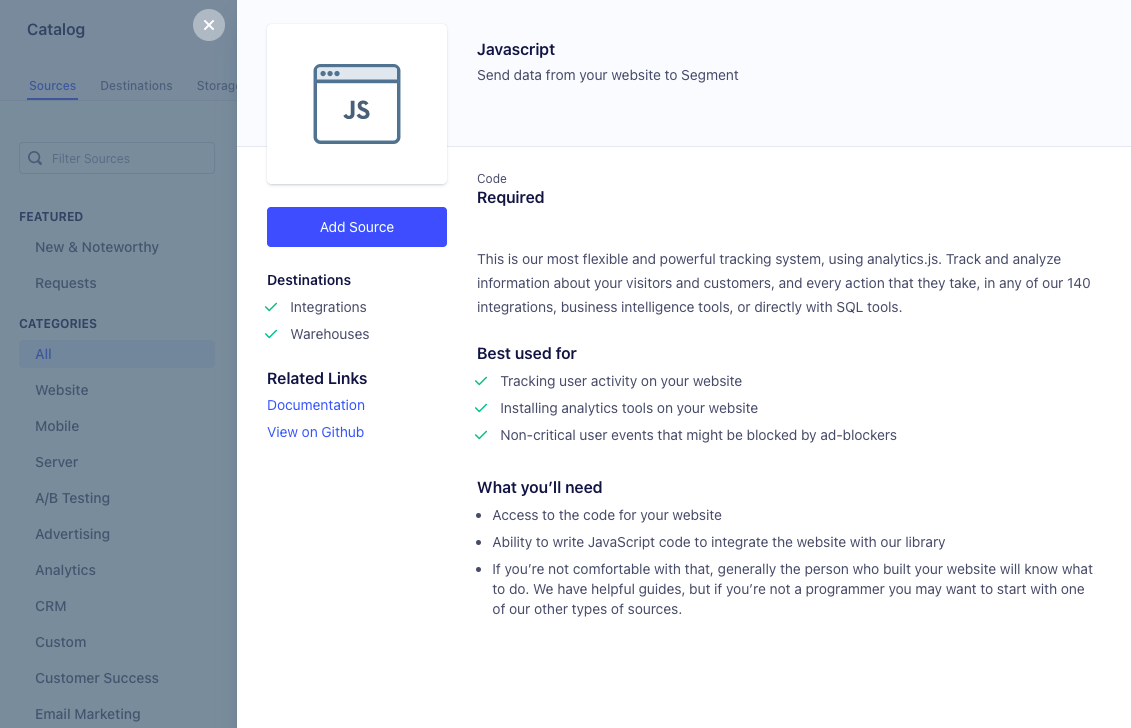Click 'Send data from your website to Segment'

point(607,75)
